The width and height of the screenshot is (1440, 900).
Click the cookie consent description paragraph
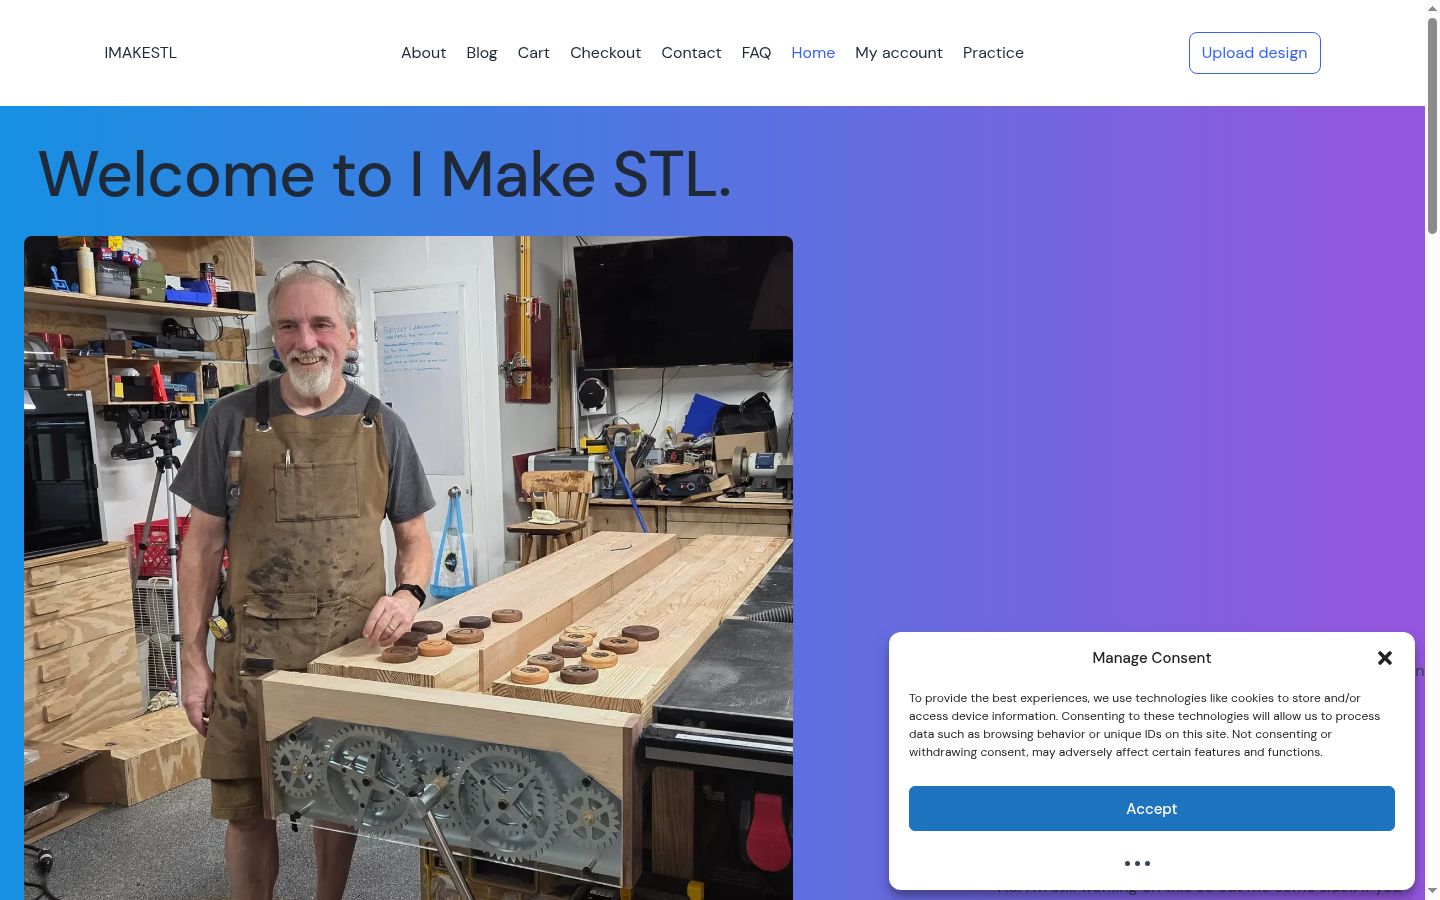(1145, 725)
